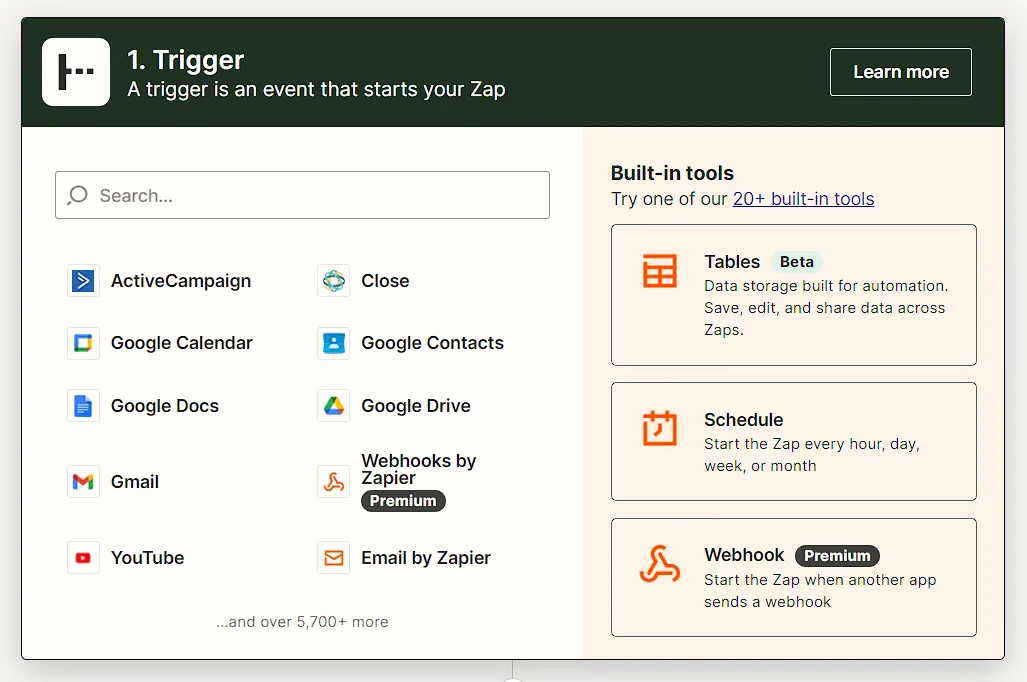Click the Beta badge next to Tables
The height and width of the screenshot is (682, 1027).
click(x=796, y=262)
